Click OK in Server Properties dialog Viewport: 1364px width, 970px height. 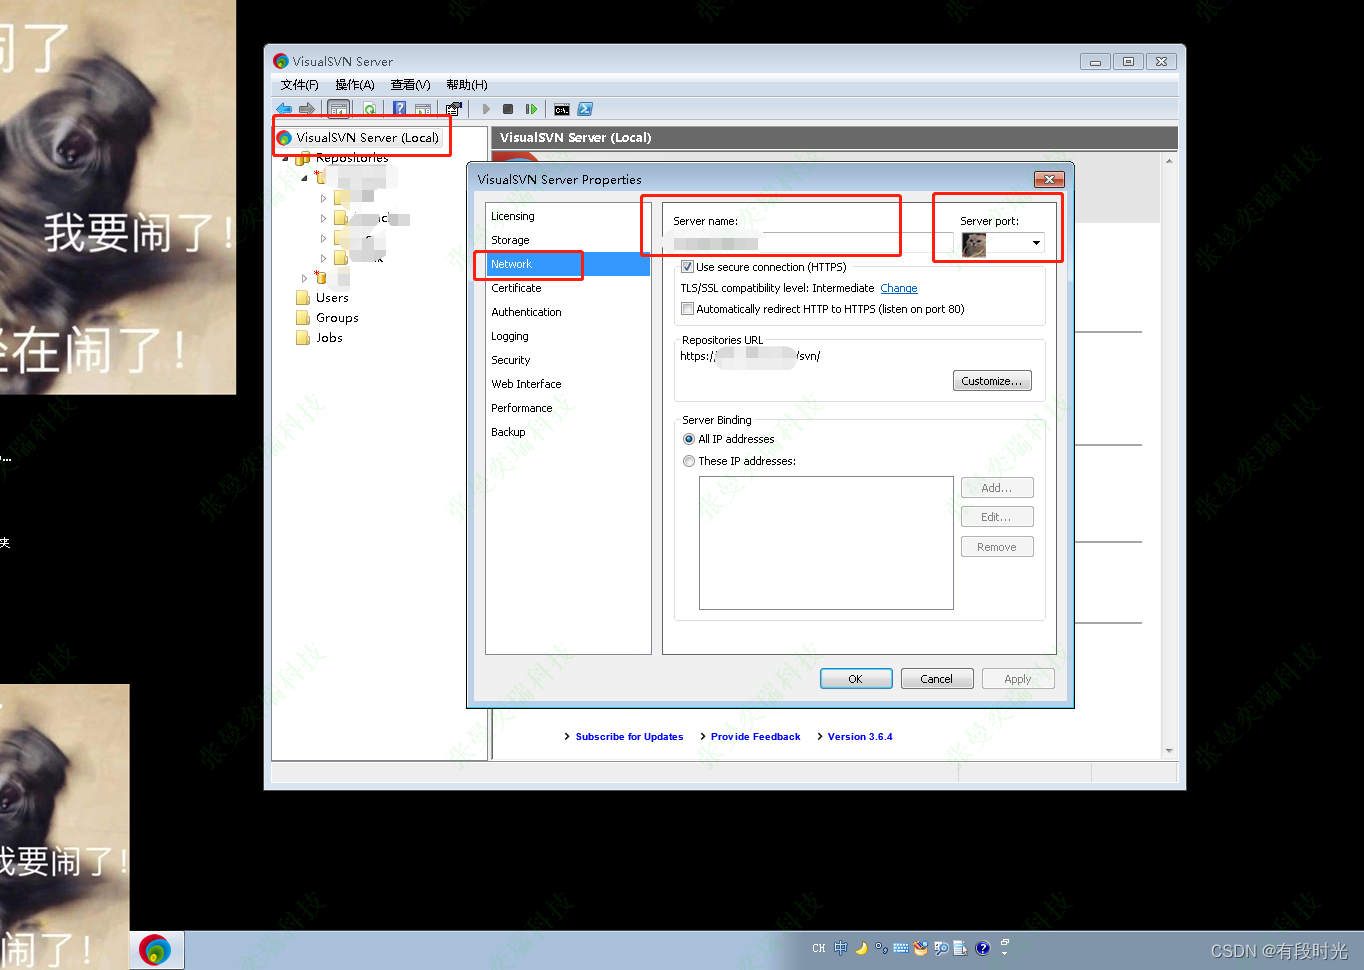856,679
